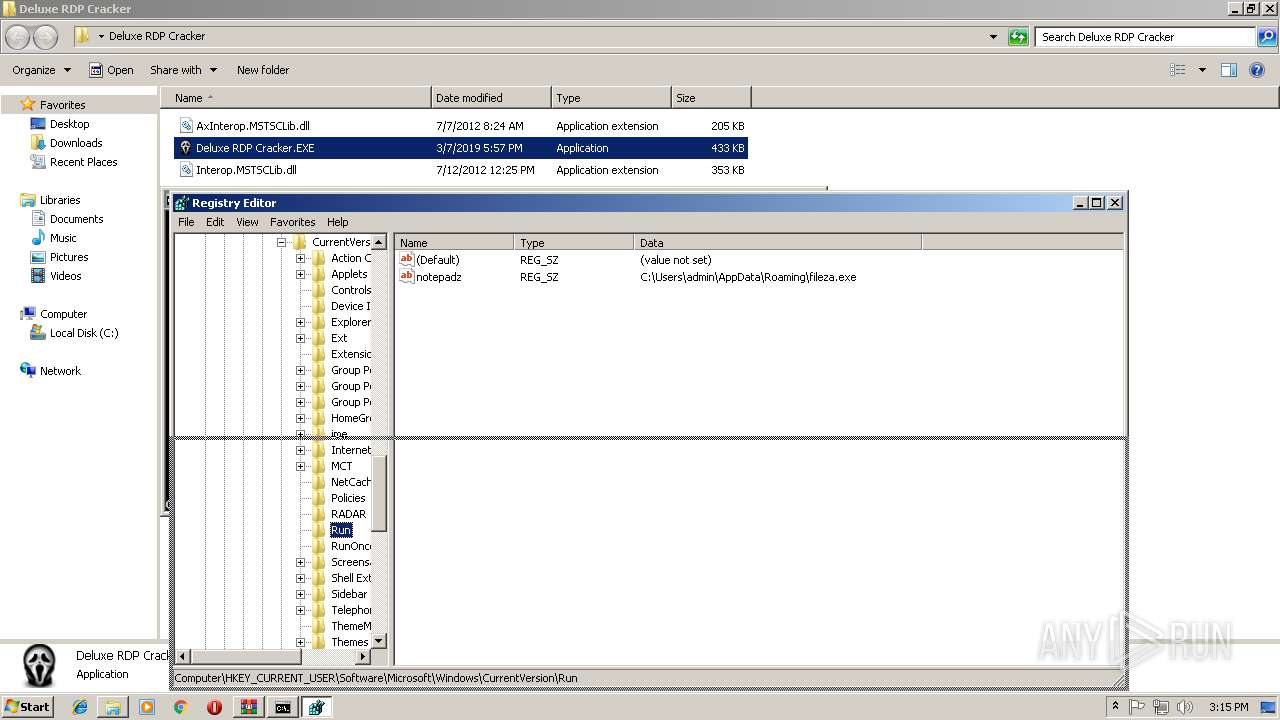Select the (Default) registry value
Viewport: 1280px width, 720px height.
pos(429,260)
